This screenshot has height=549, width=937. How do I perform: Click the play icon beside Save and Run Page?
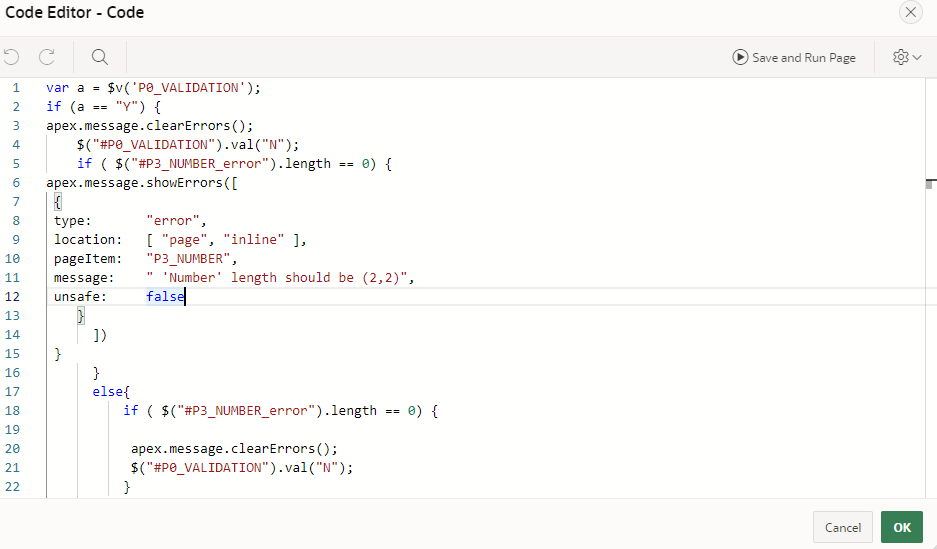(740, 57)
